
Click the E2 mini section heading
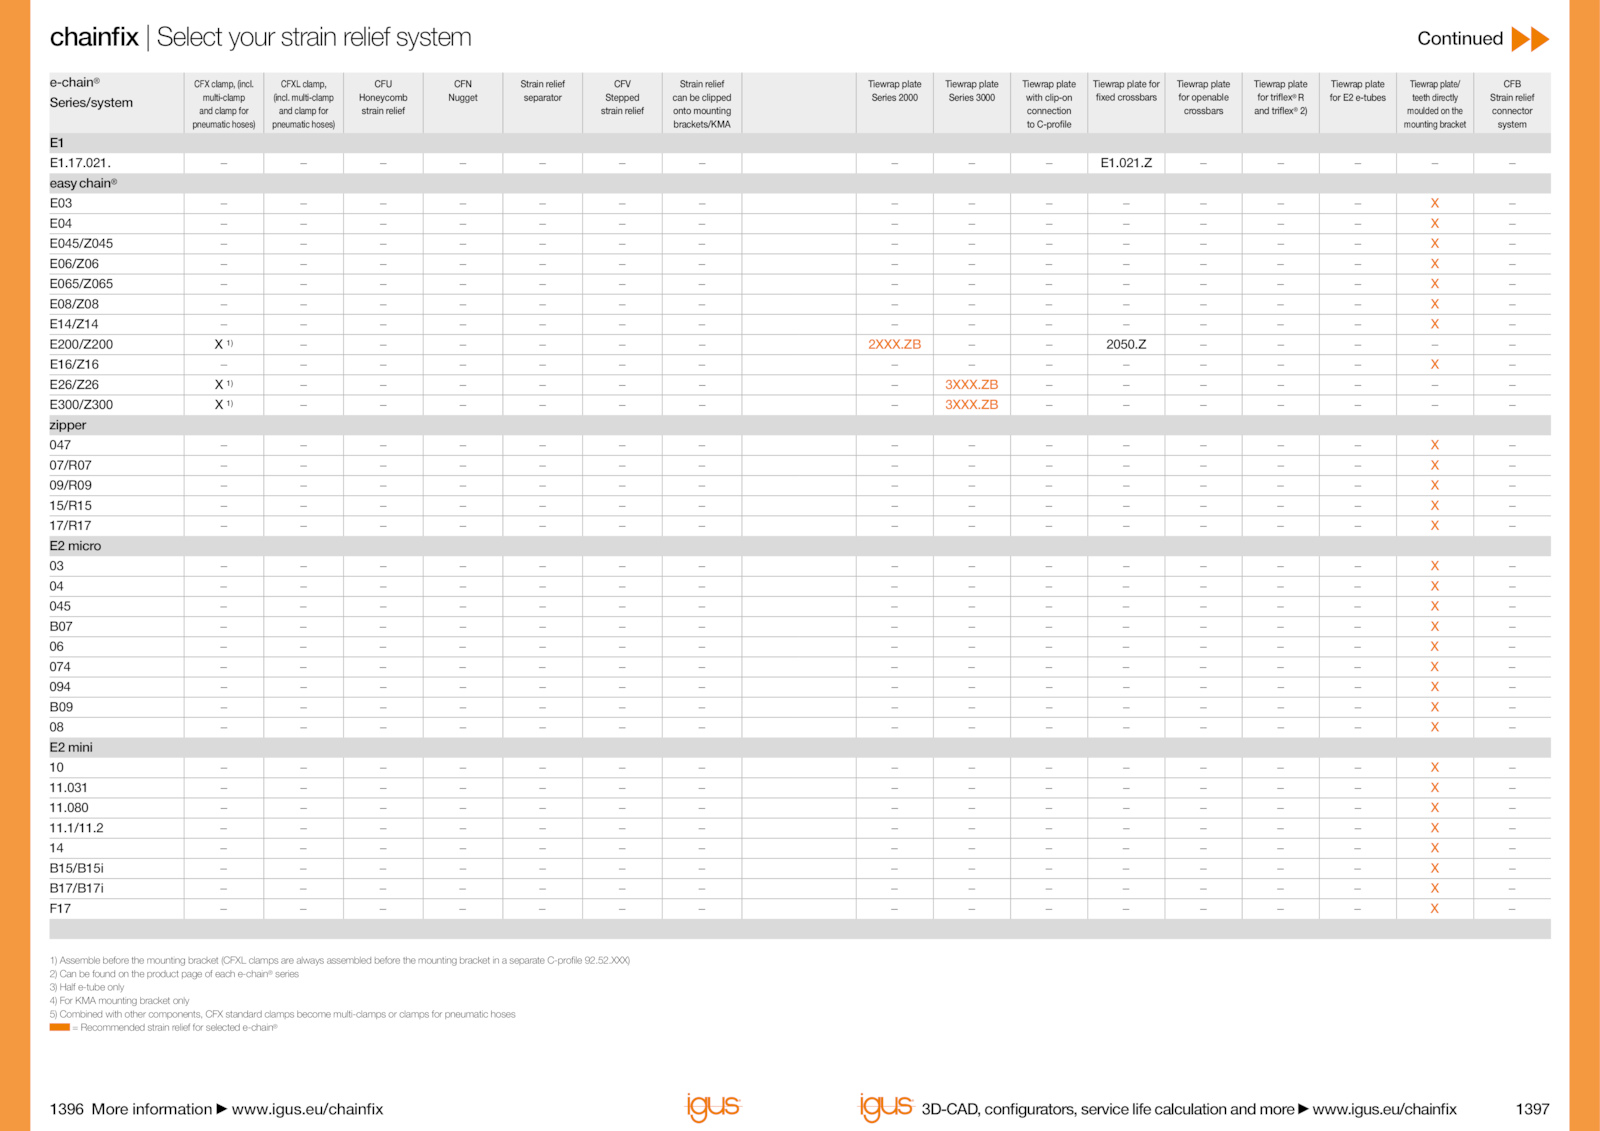click(x=71, y=747)
